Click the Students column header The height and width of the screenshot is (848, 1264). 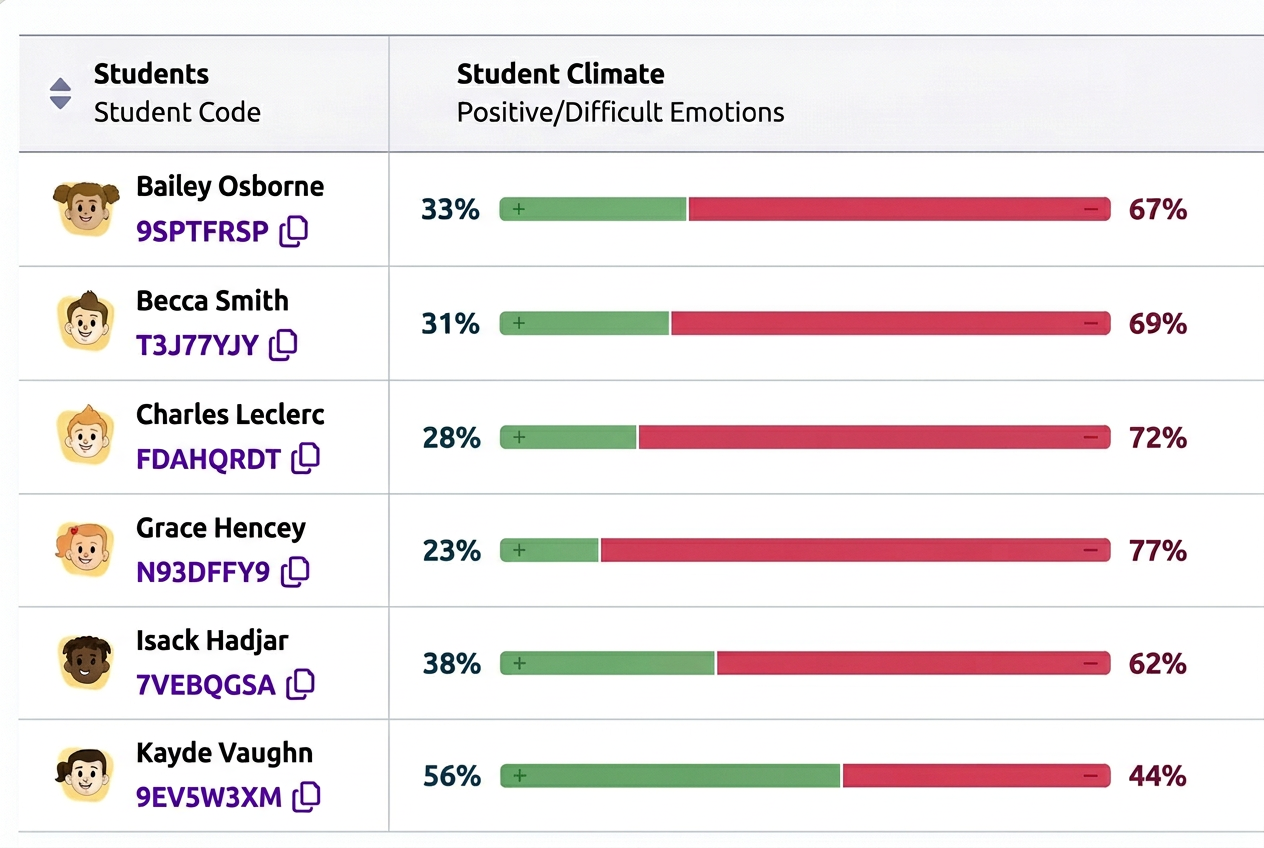click(151, 74)
